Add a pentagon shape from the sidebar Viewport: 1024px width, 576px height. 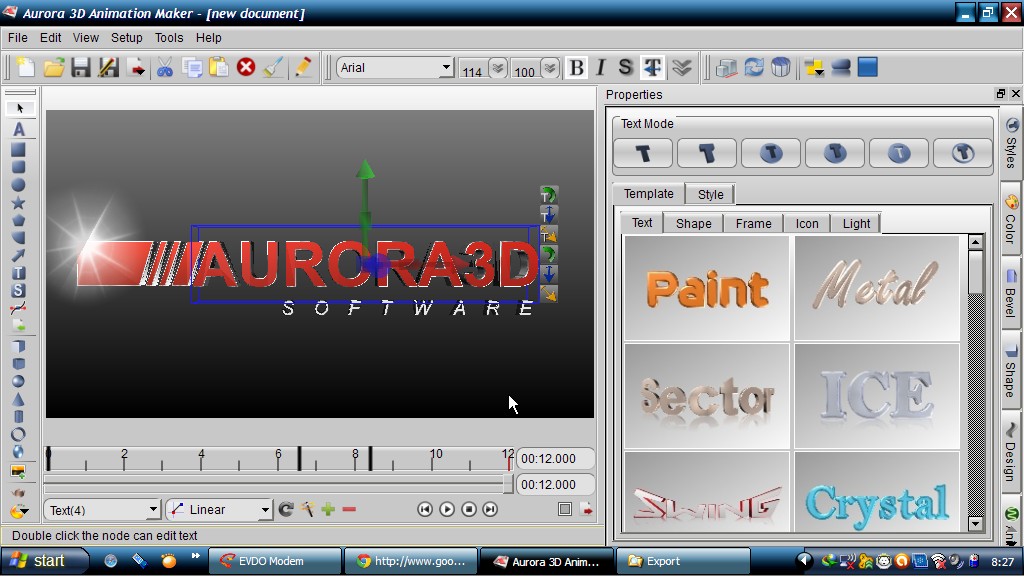click(x=18, y=220)
